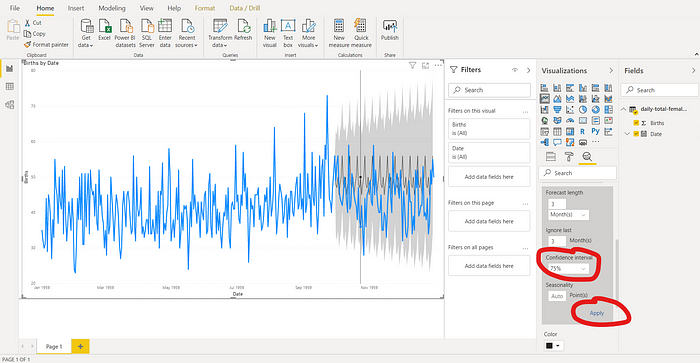The image size is (700, 363).
Task: Expand the Date field hierarchy
Action: [x=626, y=134]
